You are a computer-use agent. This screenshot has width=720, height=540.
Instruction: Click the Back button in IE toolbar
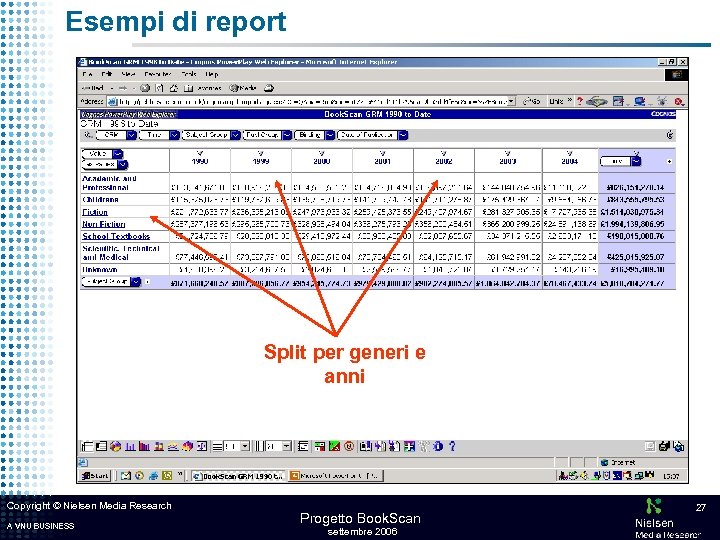(x=94, y=88)
